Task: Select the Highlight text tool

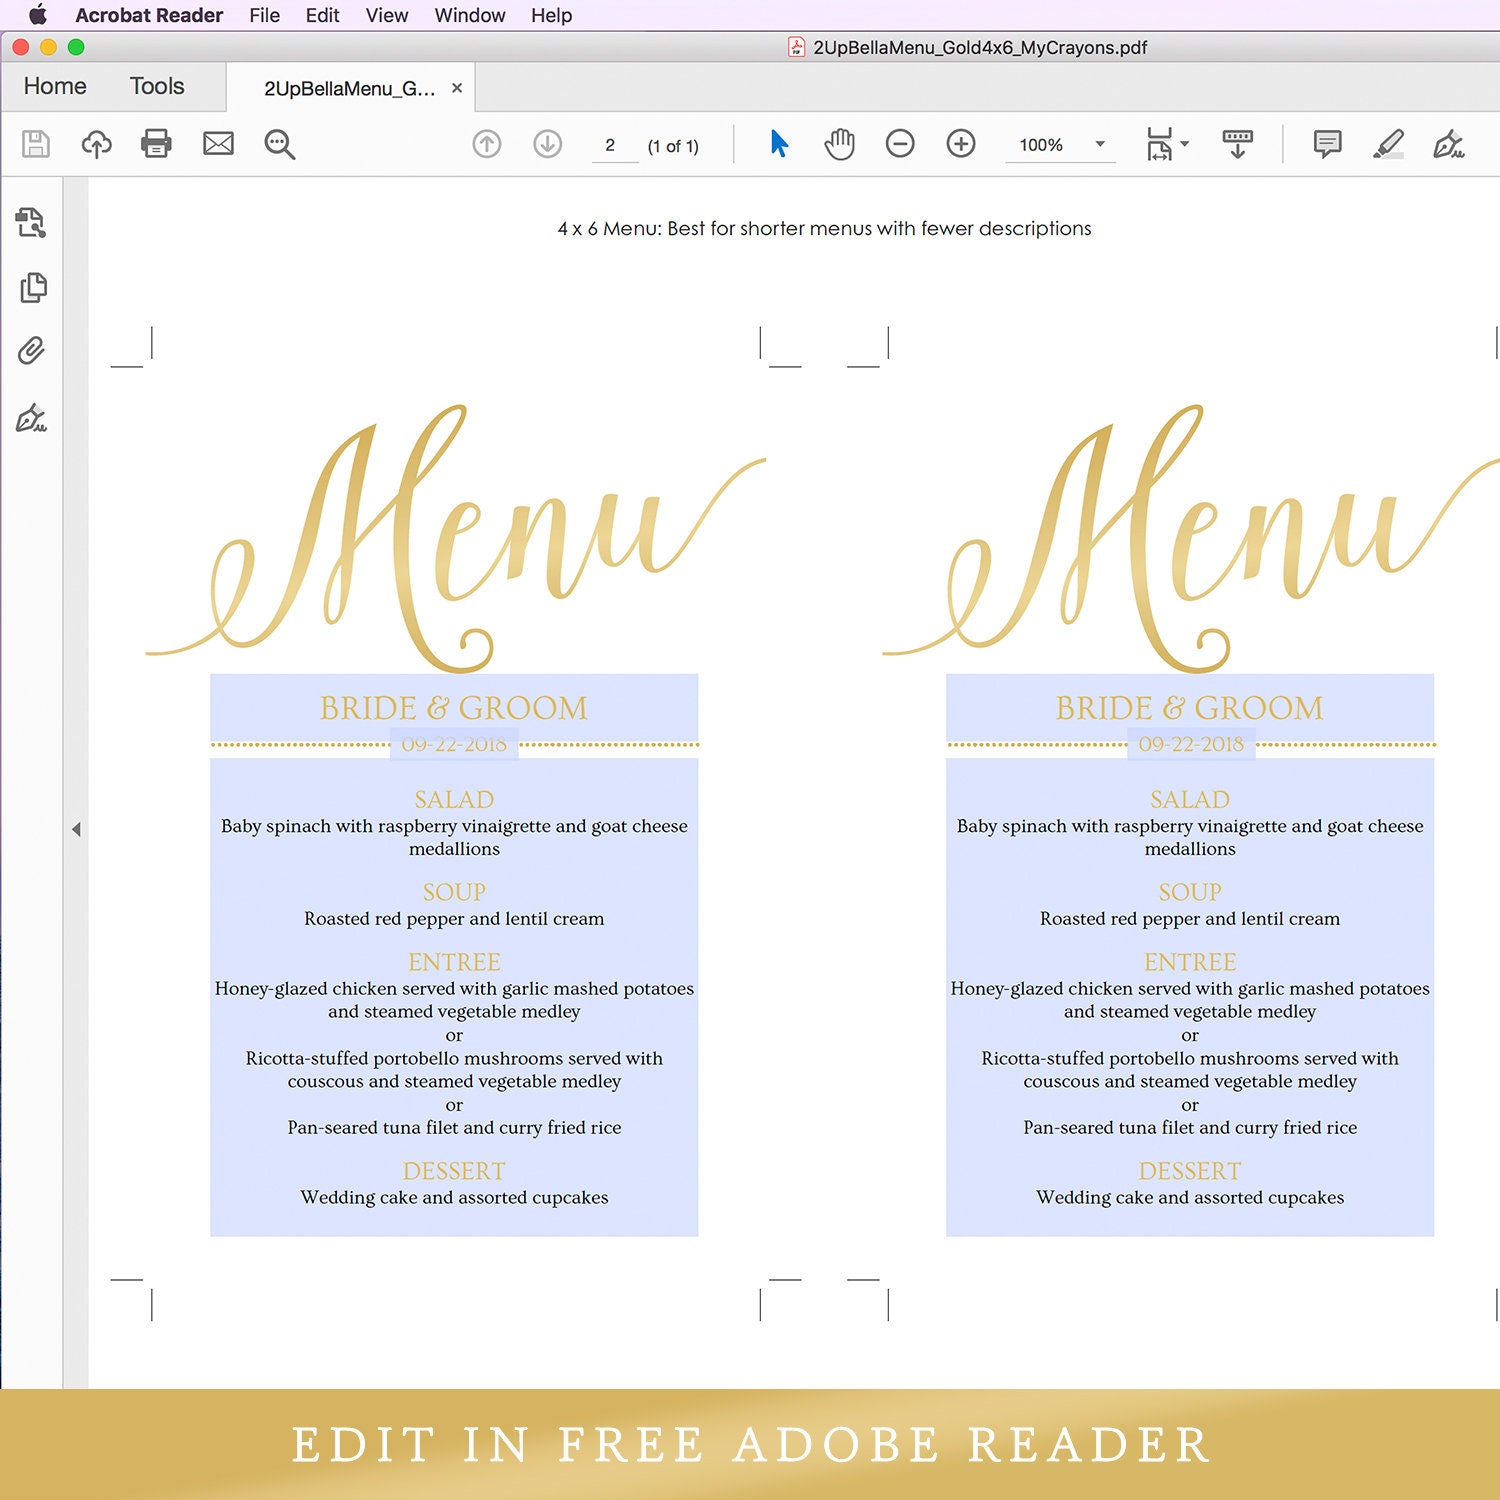Action: point(1390,144)
